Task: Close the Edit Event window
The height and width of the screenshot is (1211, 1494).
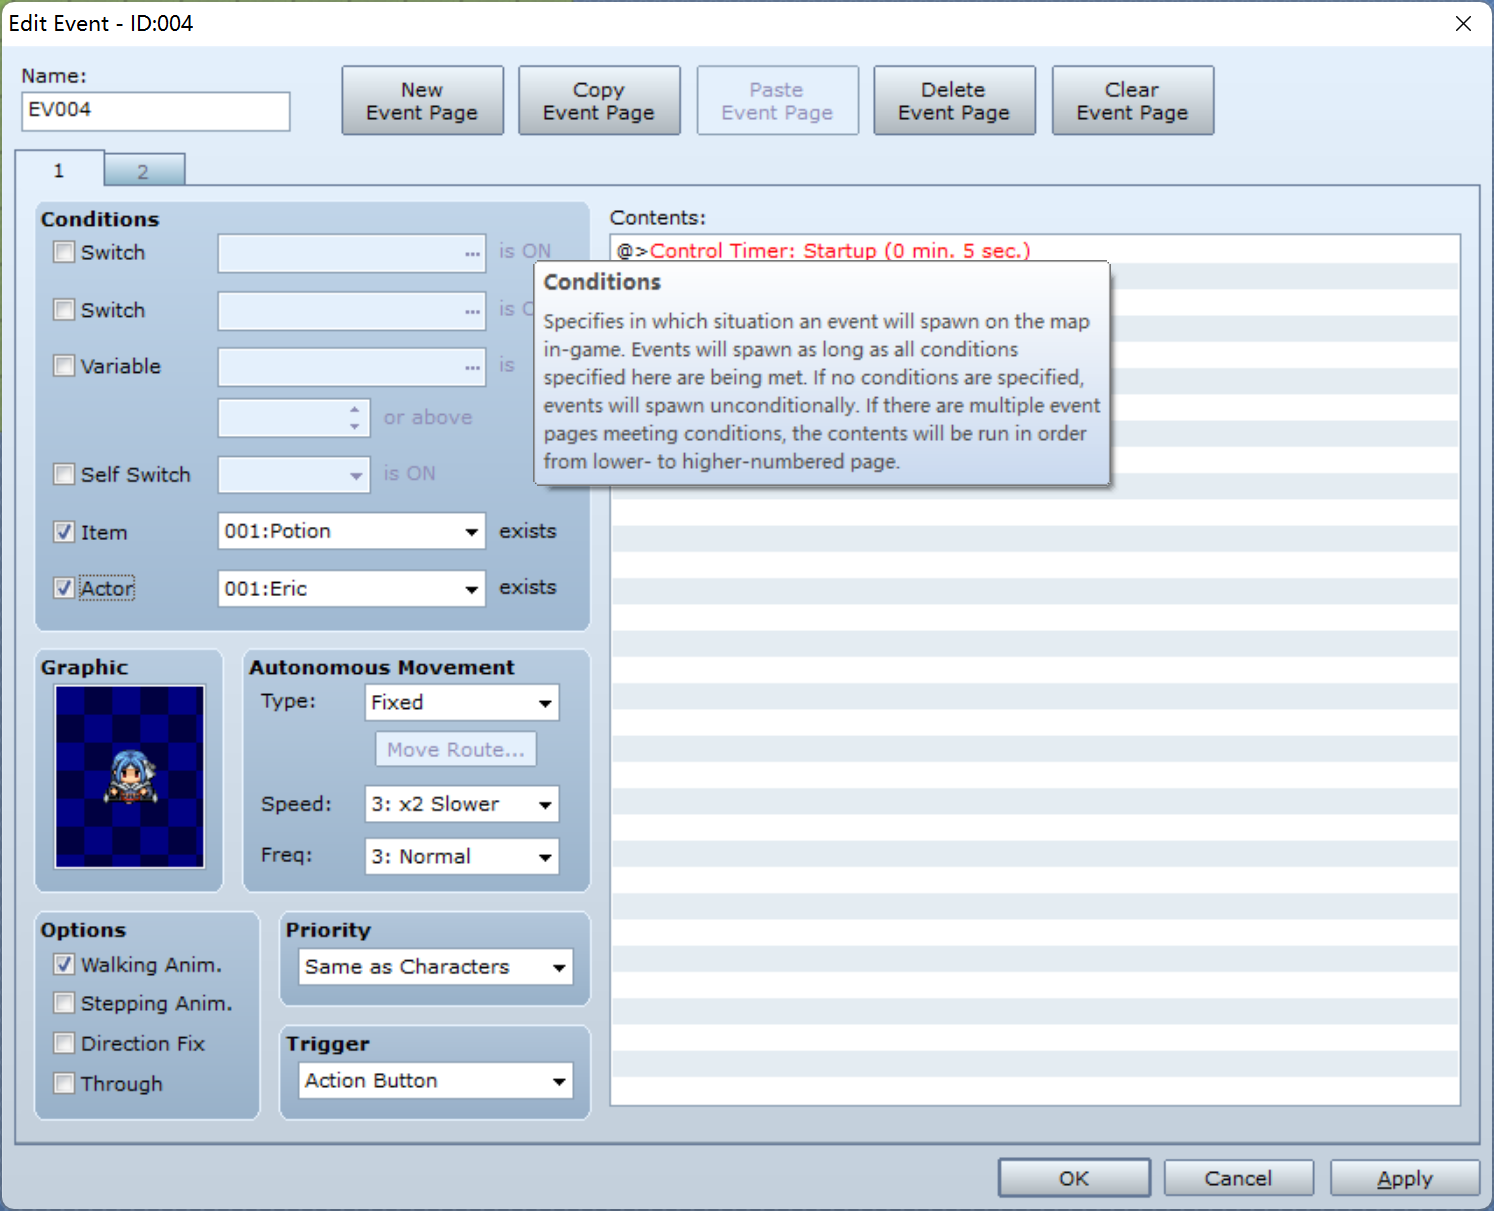Action: pos(1463,23)
